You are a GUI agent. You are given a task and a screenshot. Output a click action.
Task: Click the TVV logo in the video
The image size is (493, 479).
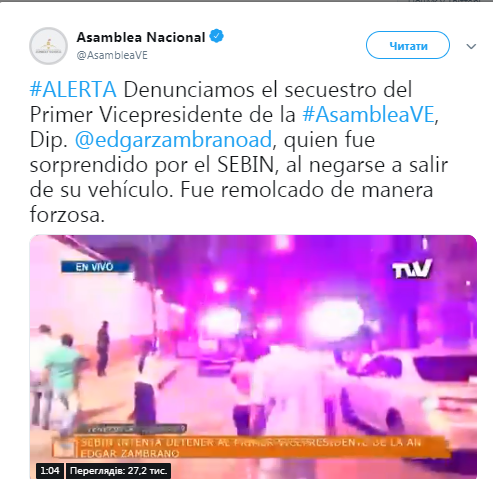(x=412, y=269)
